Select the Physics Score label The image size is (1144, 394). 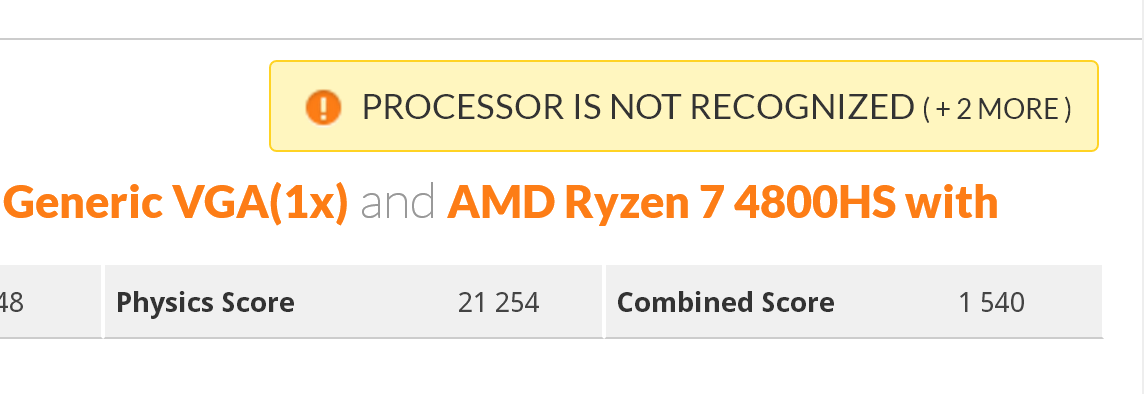click(205, 302)
